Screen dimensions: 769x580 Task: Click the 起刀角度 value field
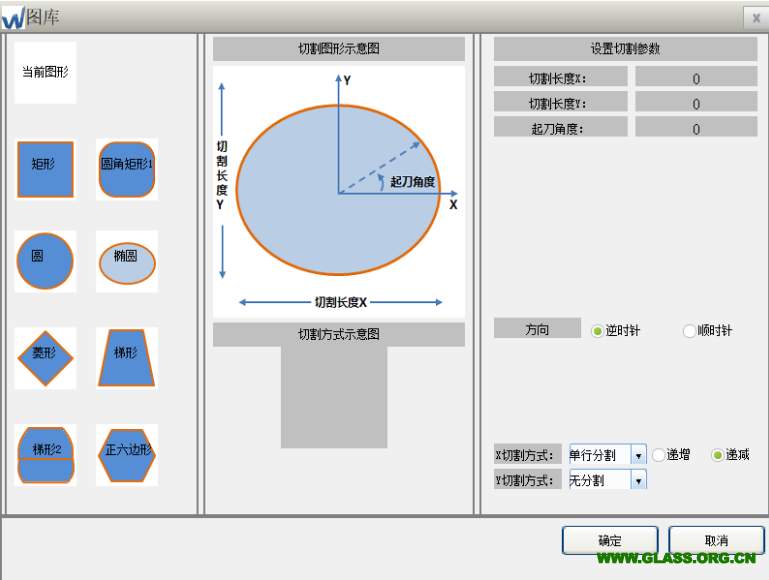(696, 128)
